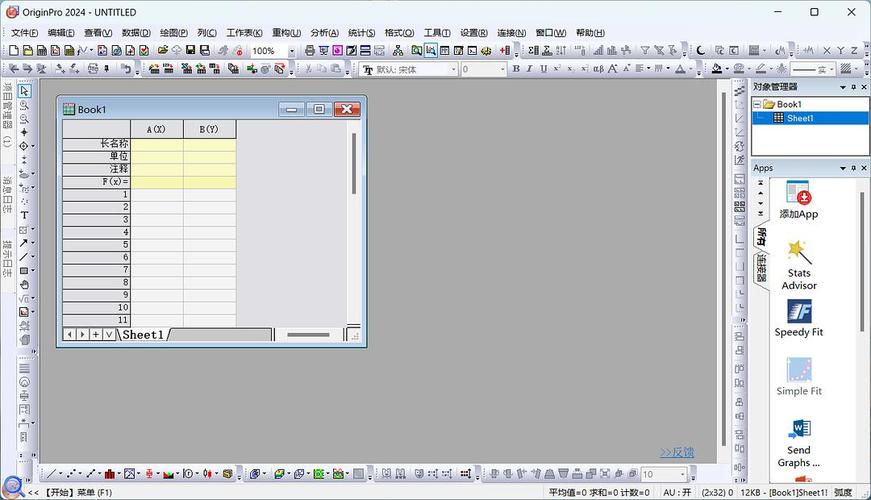871x500 pixels.
Task: Pin the 对象管理器 panel
Action: 854,87
